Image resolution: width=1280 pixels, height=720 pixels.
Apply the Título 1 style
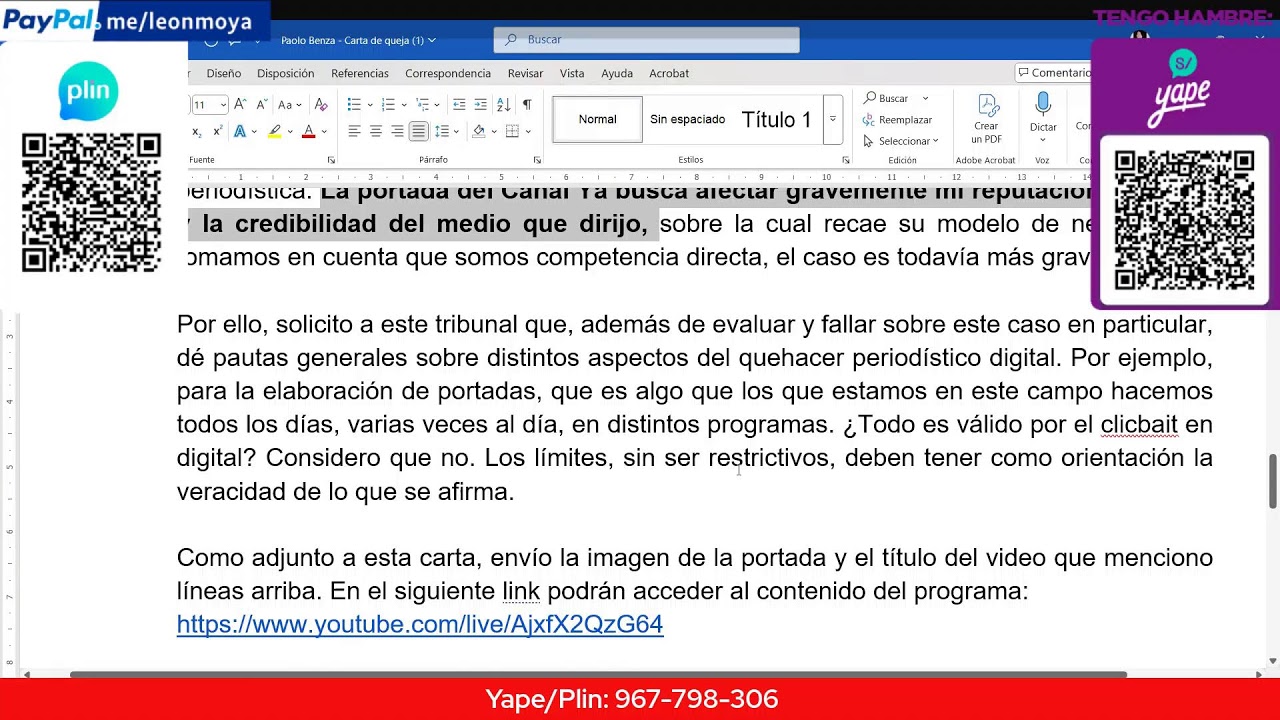click(x=776, y=120)
